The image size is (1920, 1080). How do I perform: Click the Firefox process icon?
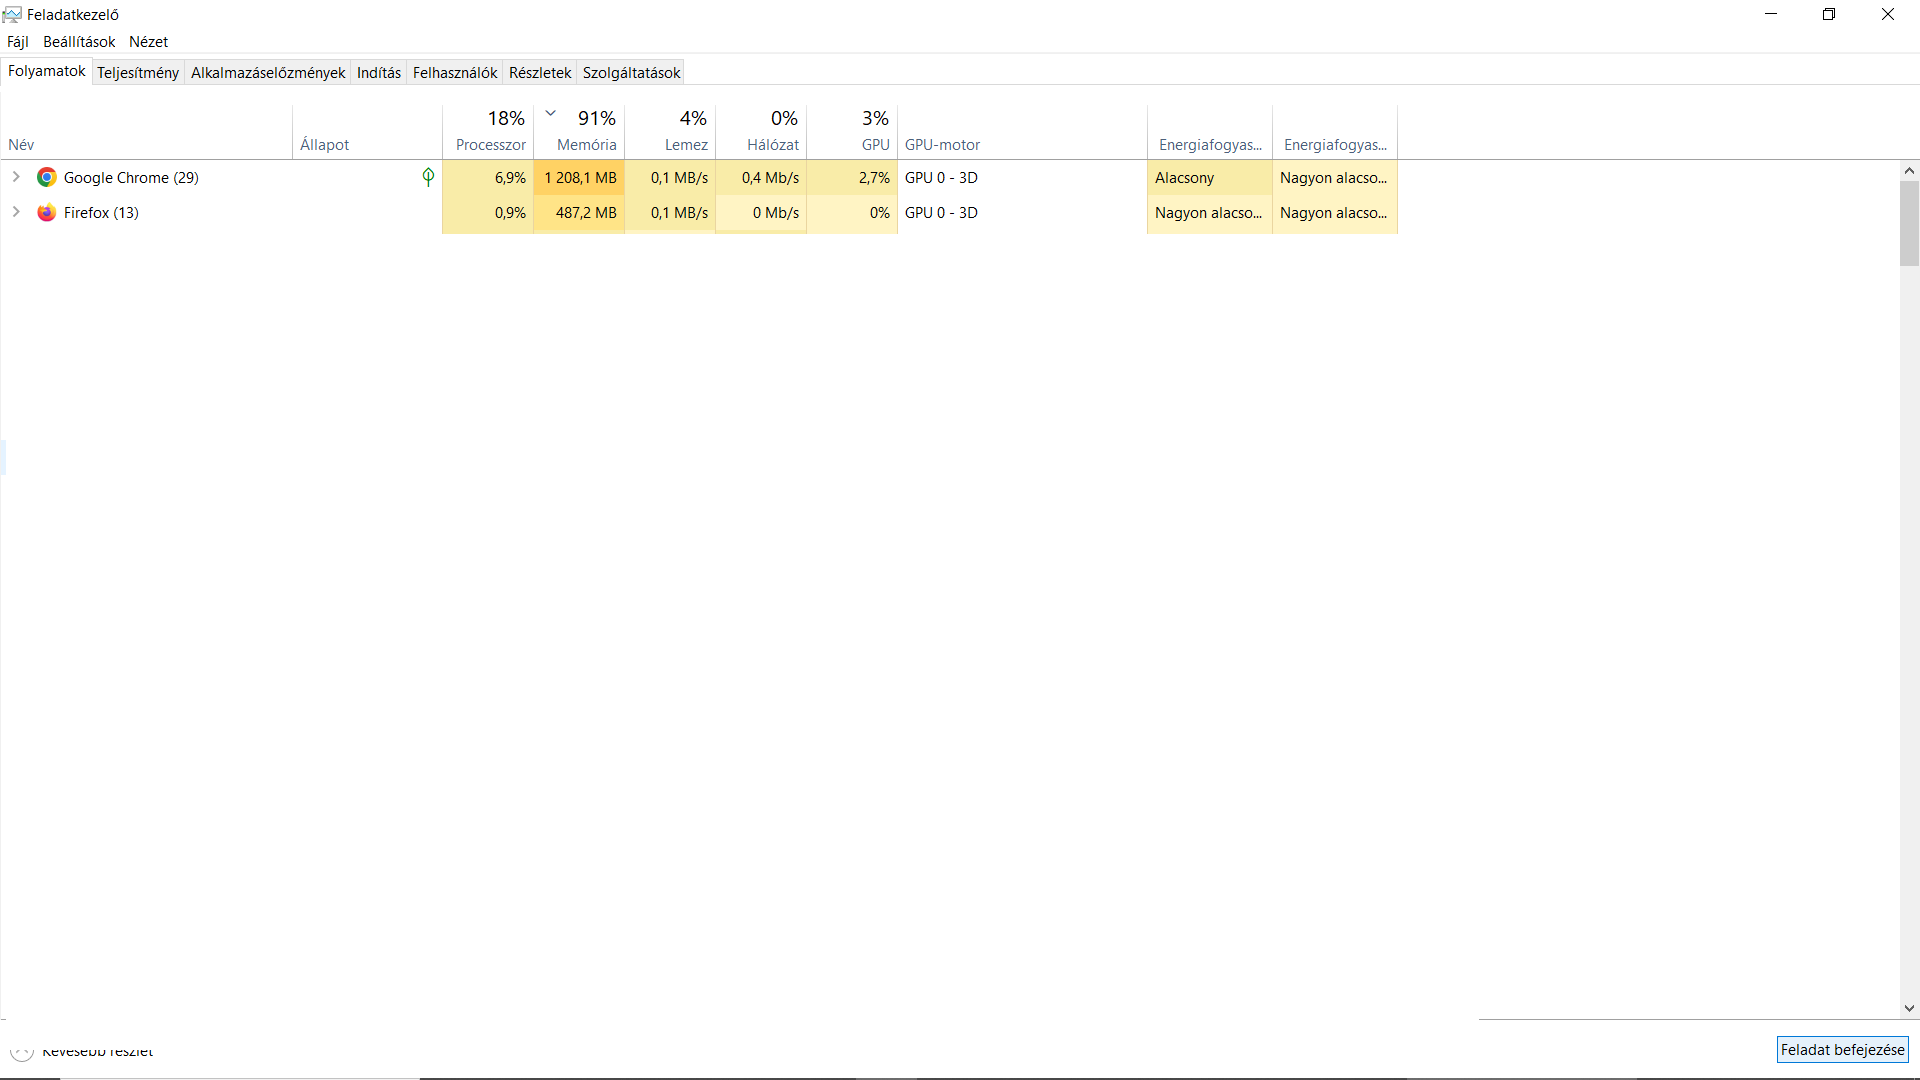(x=46, y=213)
